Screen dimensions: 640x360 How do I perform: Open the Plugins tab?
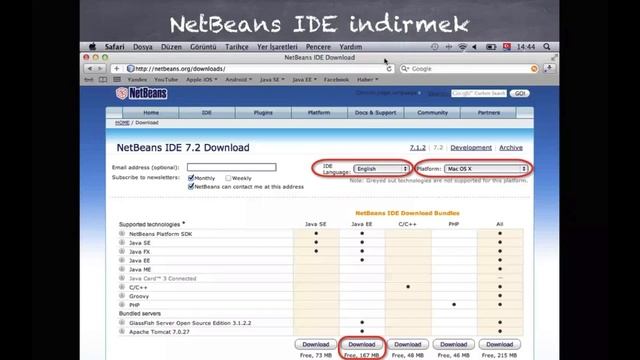[263, 113]
